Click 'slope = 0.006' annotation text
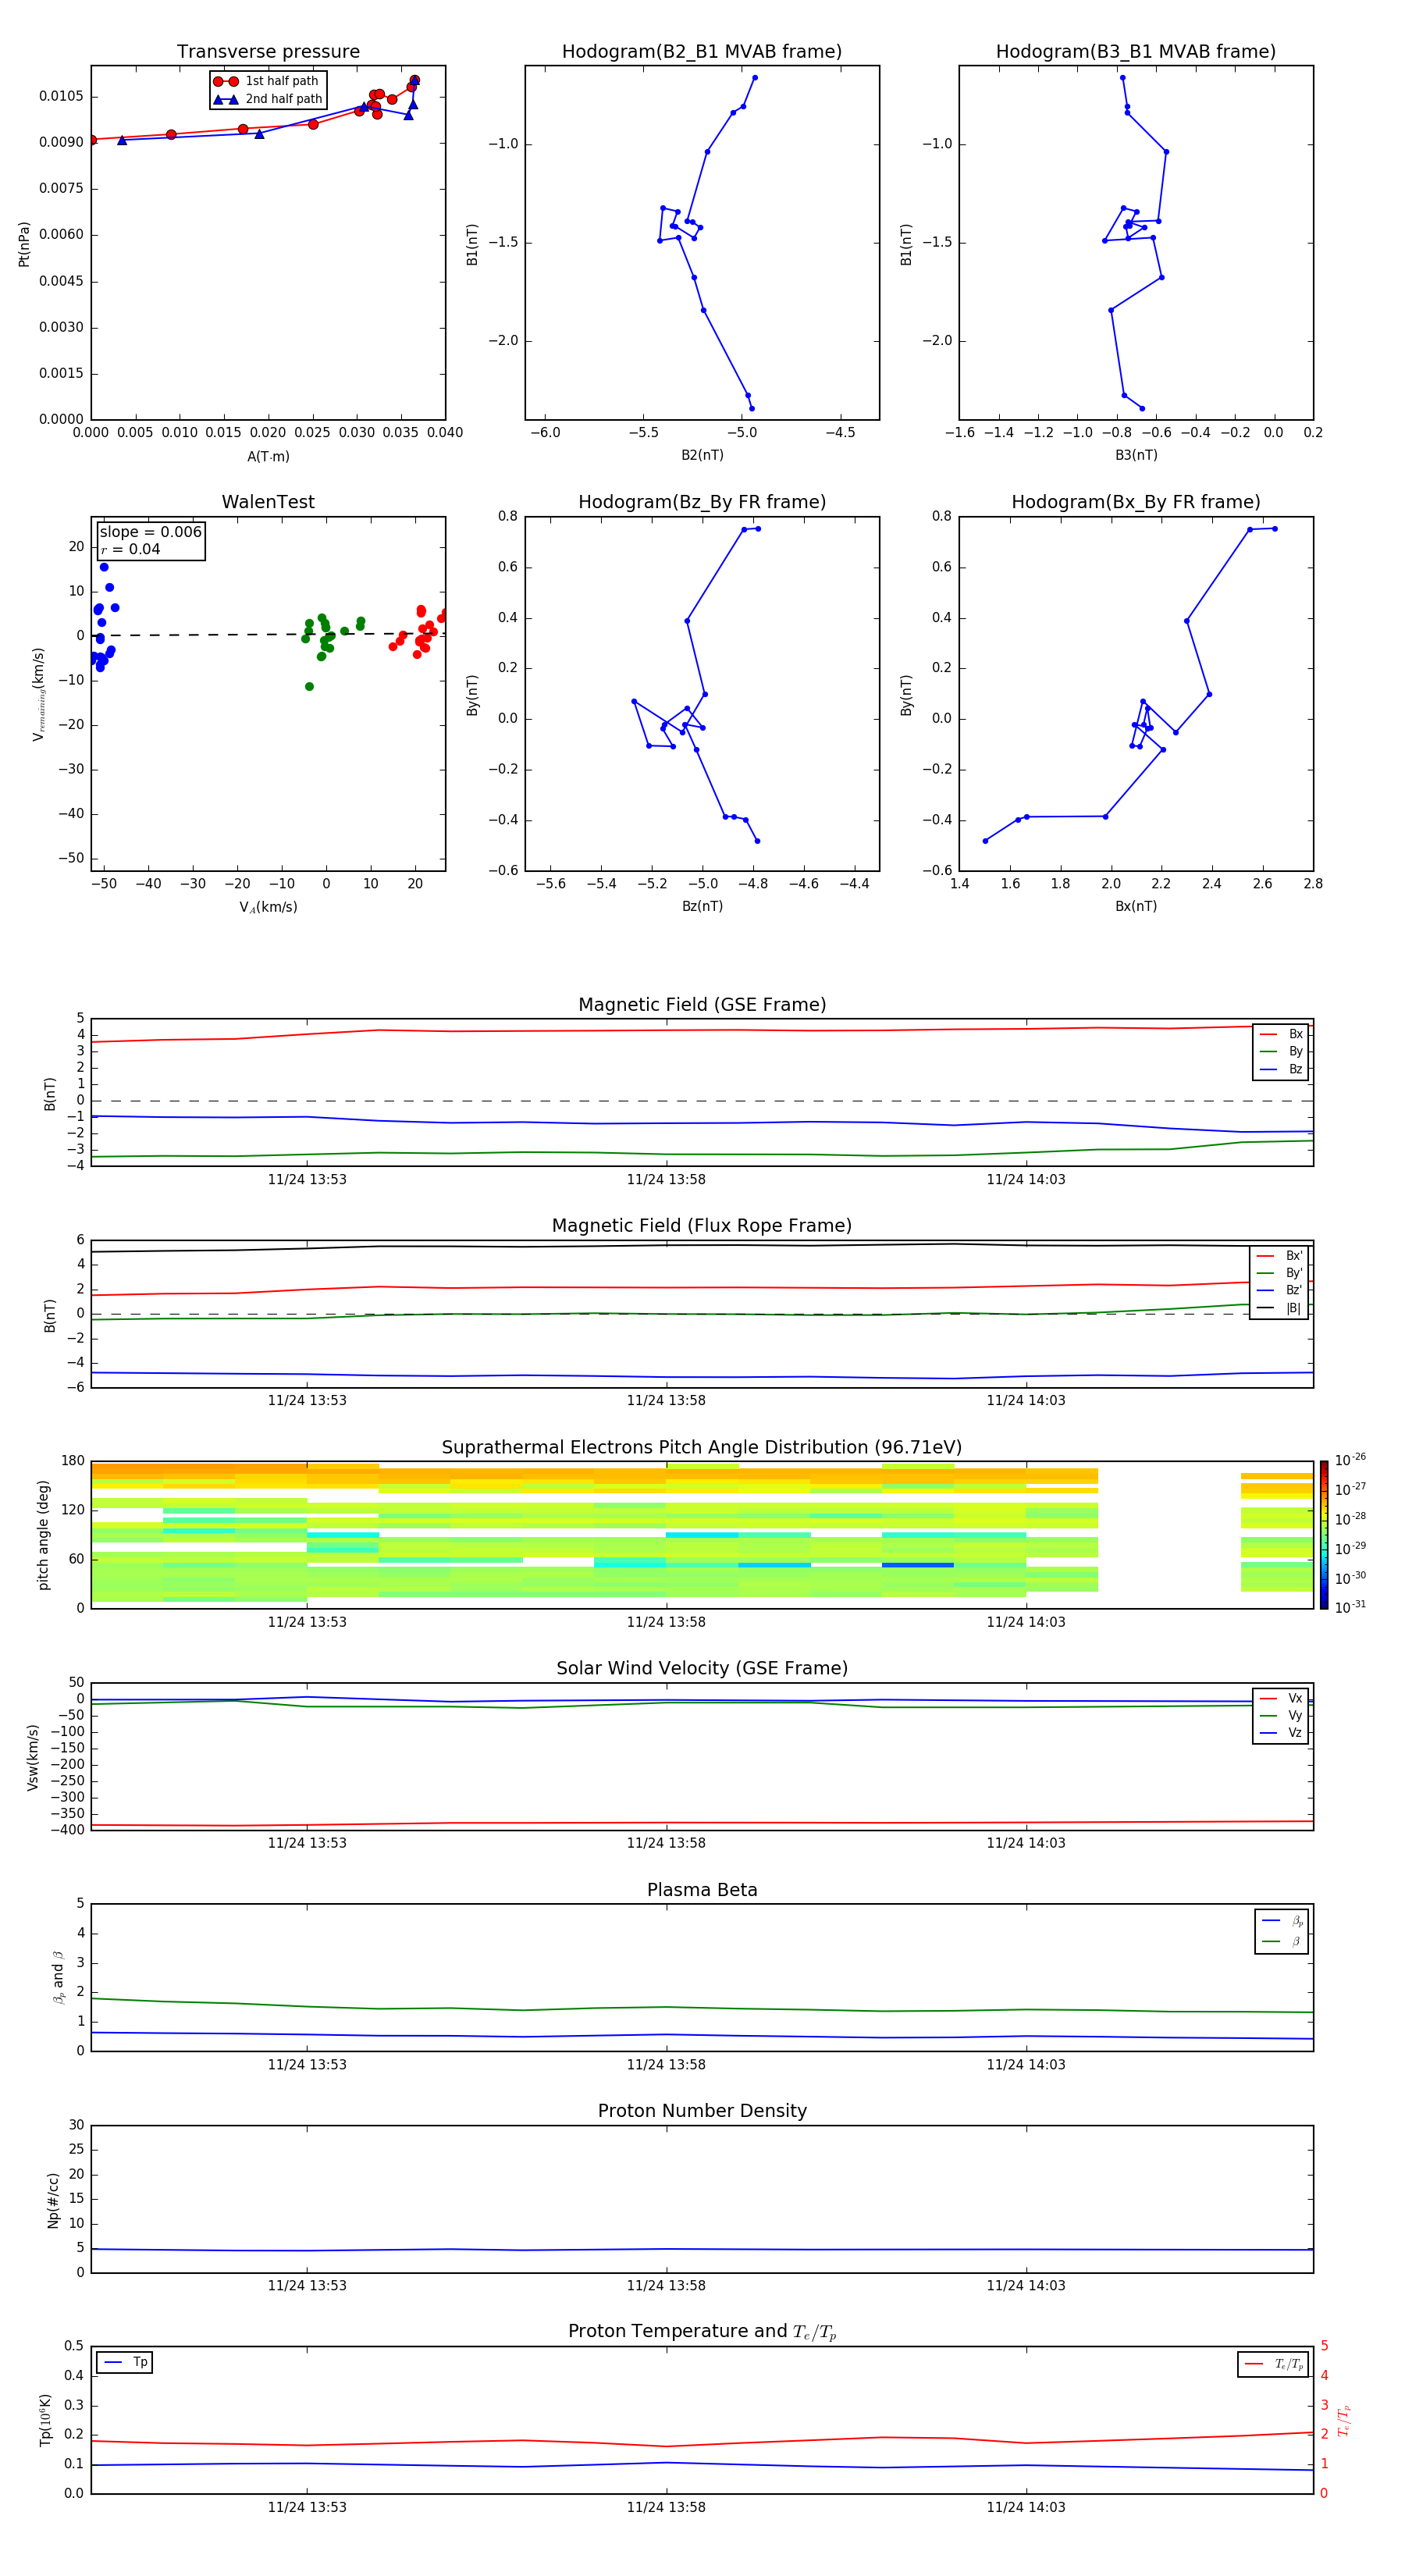This screenshot has height=2576, width=1405. pos(150,532)
